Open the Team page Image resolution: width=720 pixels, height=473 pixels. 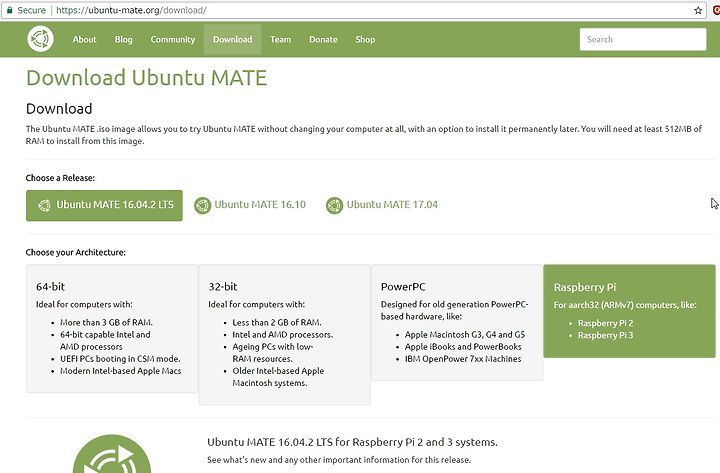coord(280,39)
